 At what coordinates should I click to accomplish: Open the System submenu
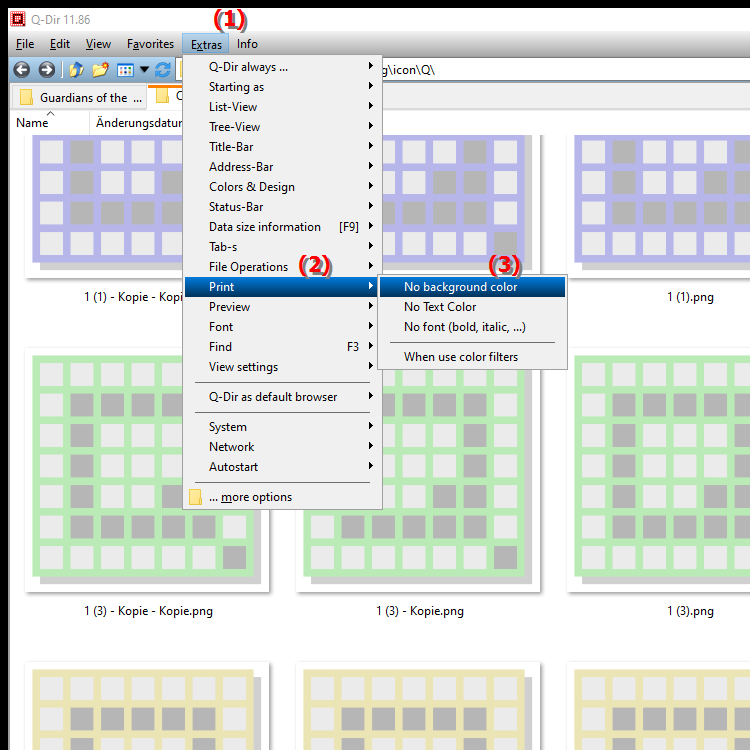(283, 427)
